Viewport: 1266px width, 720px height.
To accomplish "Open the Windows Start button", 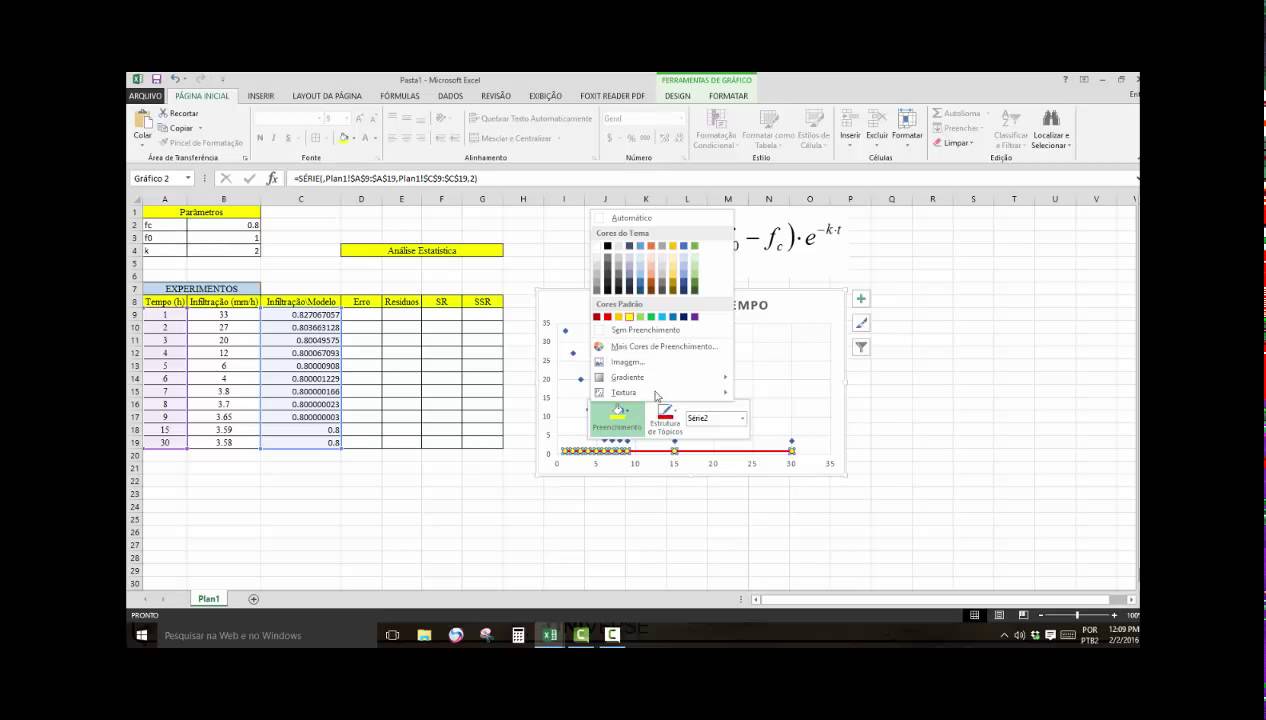I will (x=141, y=635).
